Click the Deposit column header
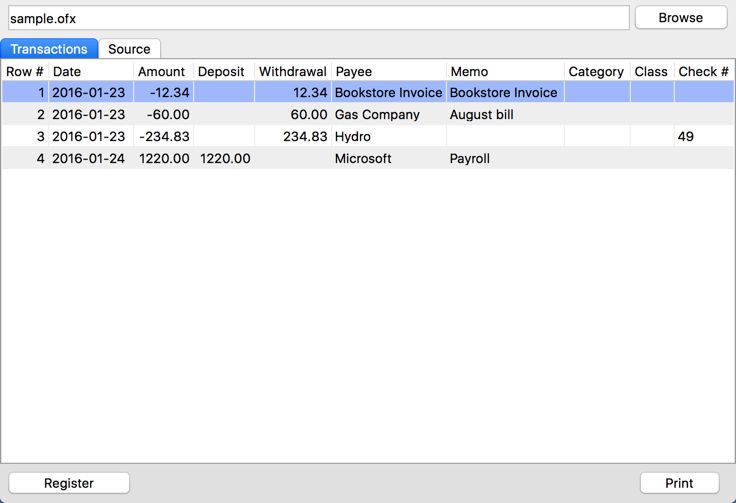This screenshot has width=736, height=503. pos(224,71)
